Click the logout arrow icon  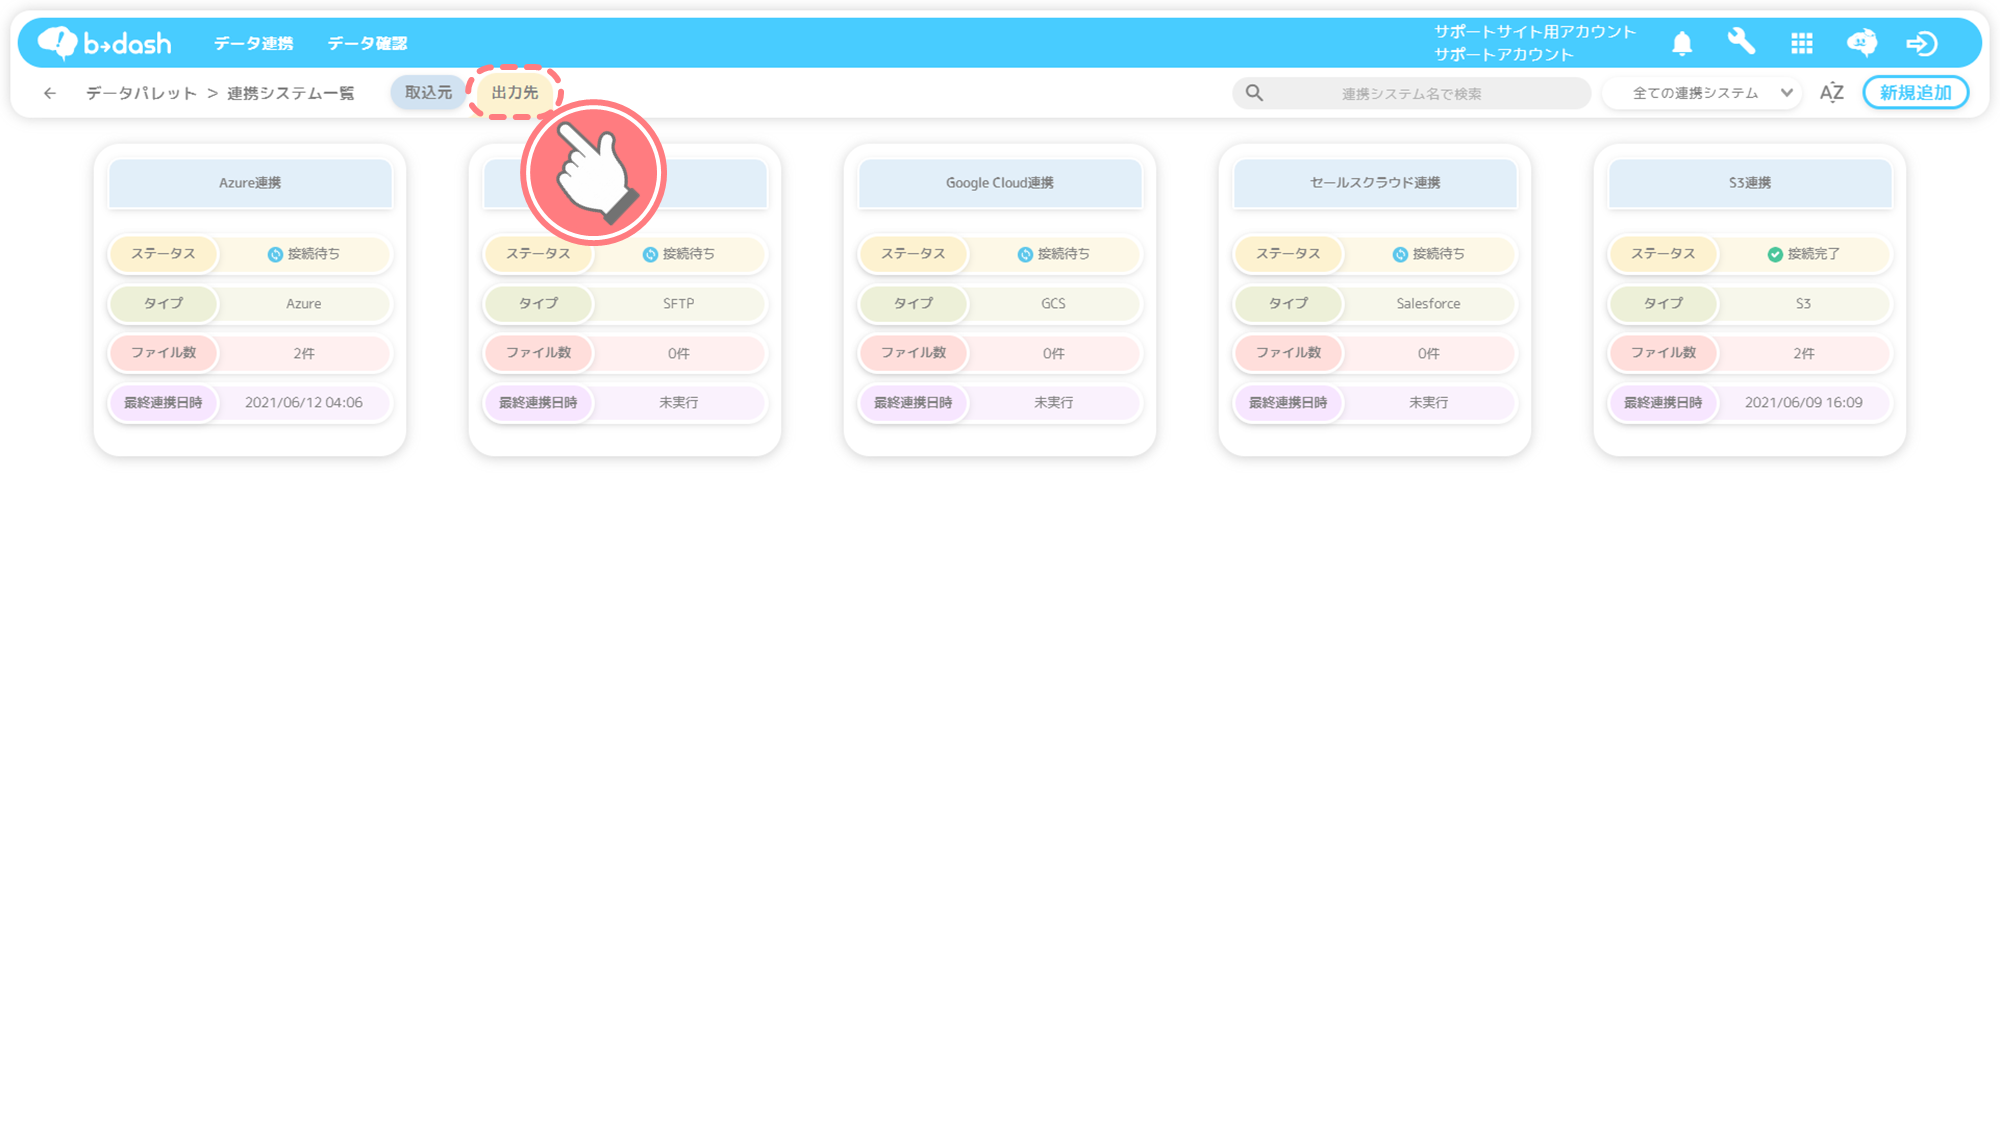[x=1922, y=43]
